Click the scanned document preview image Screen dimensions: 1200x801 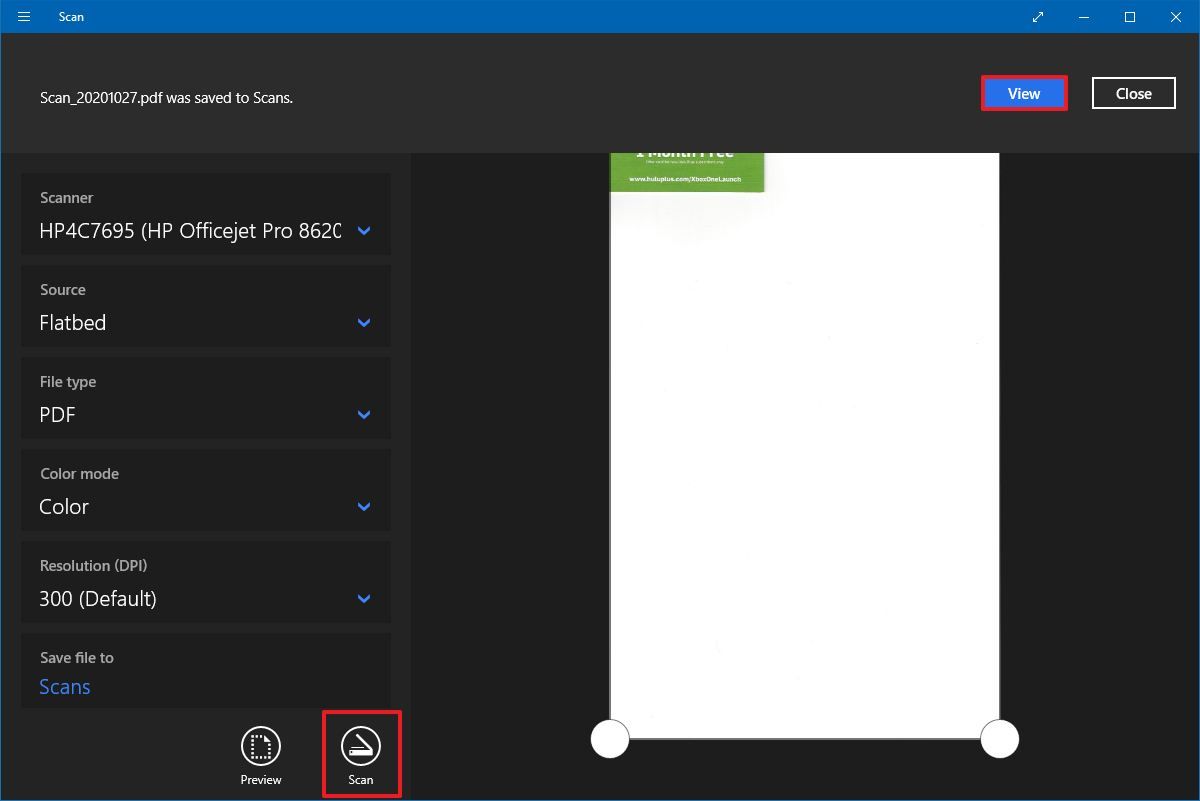[805, 440]
